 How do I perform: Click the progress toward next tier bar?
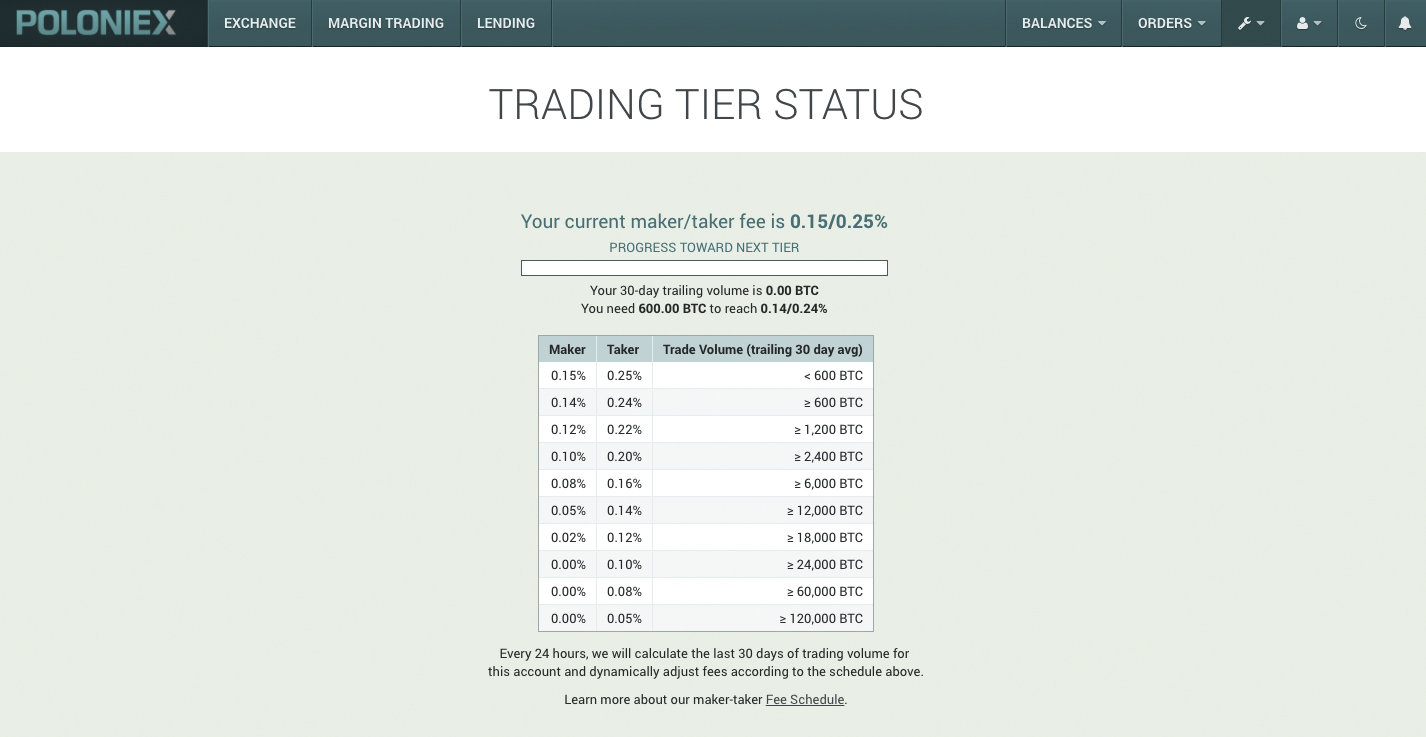point(704,268)
